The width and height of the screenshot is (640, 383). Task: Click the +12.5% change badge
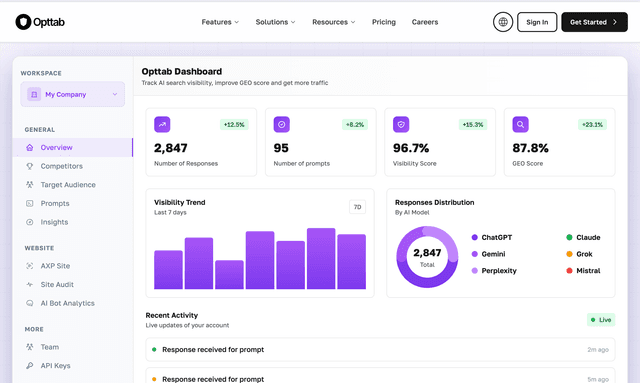coord(234,125)
